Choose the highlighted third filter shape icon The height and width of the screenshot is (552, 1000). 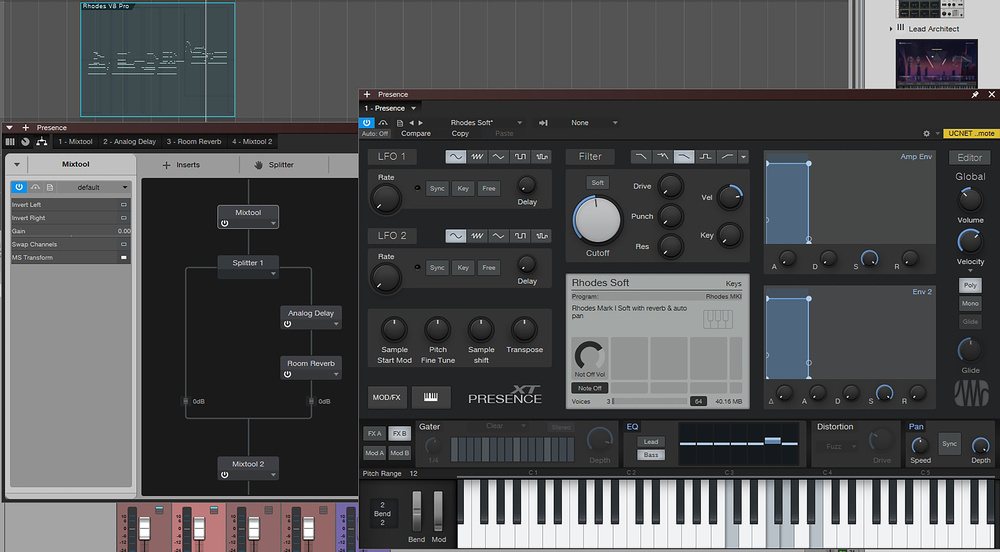click(x=684, y=157)
